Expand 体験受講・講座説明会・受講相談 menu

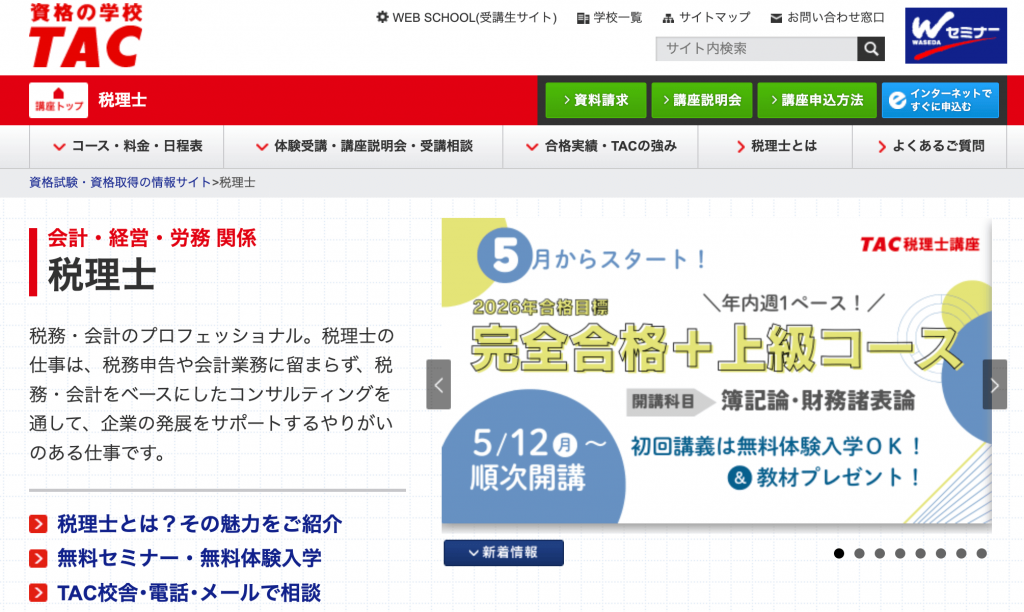point(363,146)
